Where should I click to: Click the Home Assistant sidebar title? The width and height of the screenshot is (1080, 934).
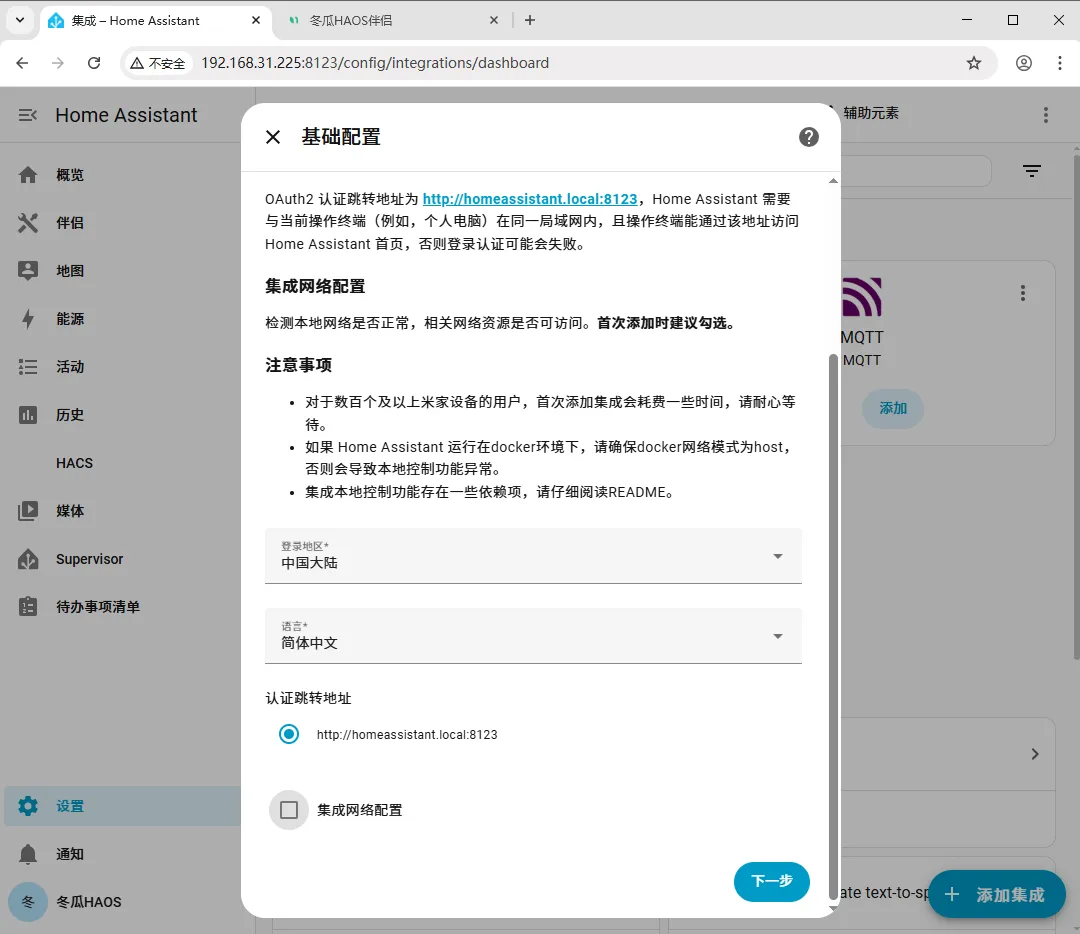[x=126, y=115]
